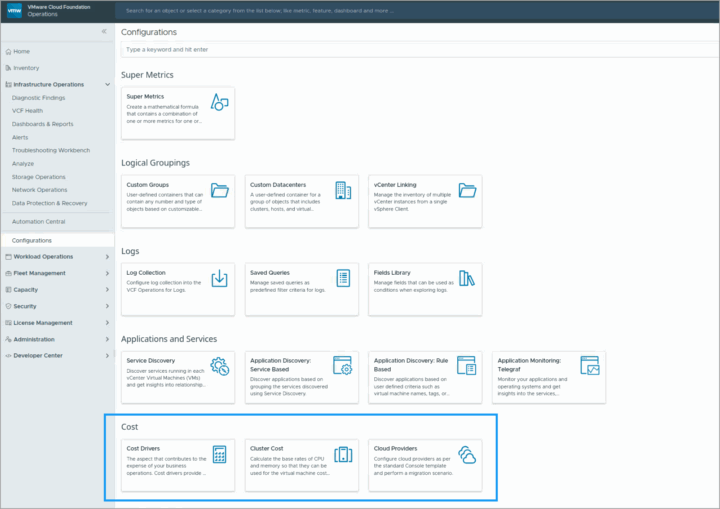This screenshot has height=509, width=720.
Task: Open the Custom Datacenters card title
Action: [278, 185]
